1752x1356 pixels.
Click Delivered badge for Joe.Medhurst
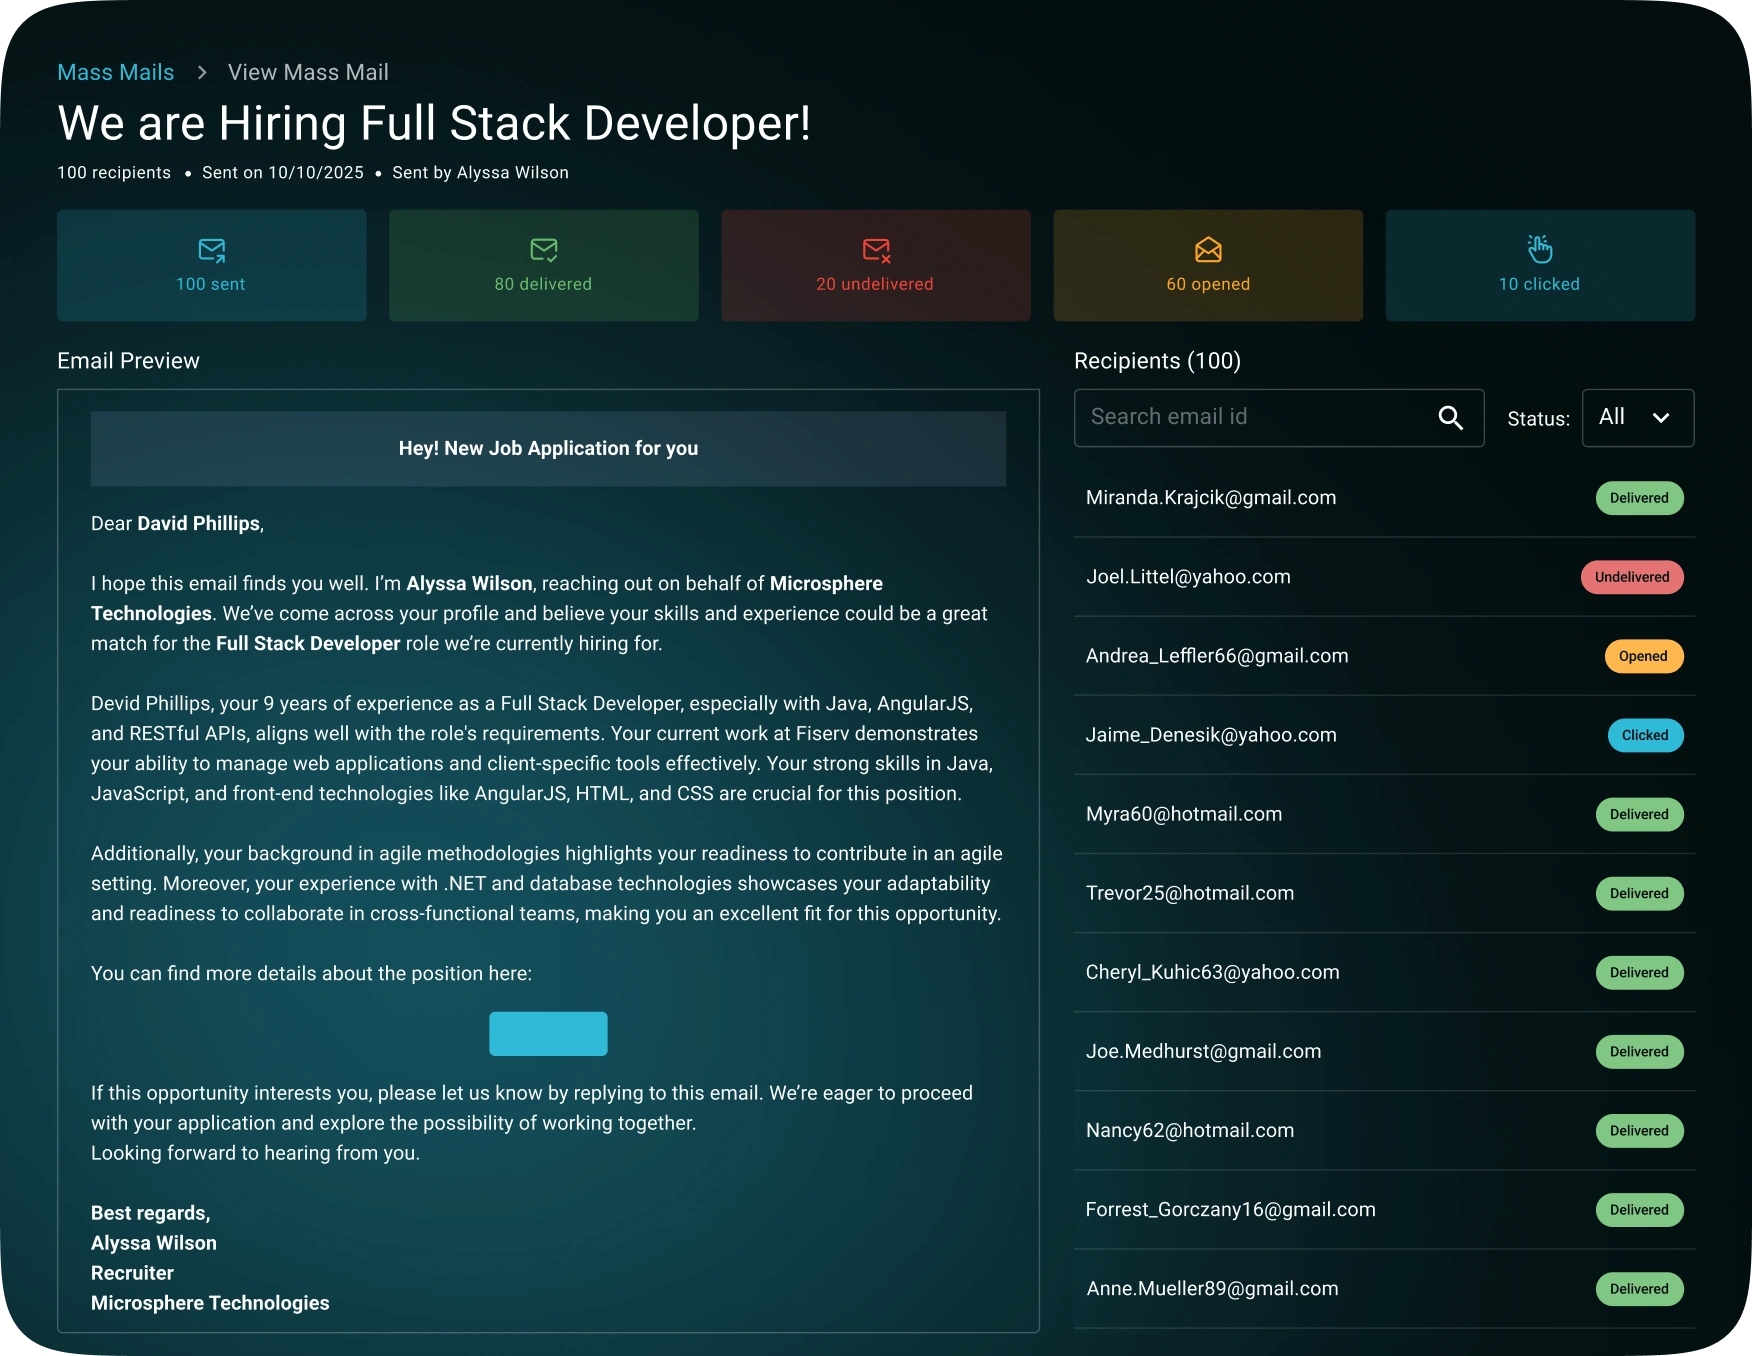click(x=1639, y=1051)
